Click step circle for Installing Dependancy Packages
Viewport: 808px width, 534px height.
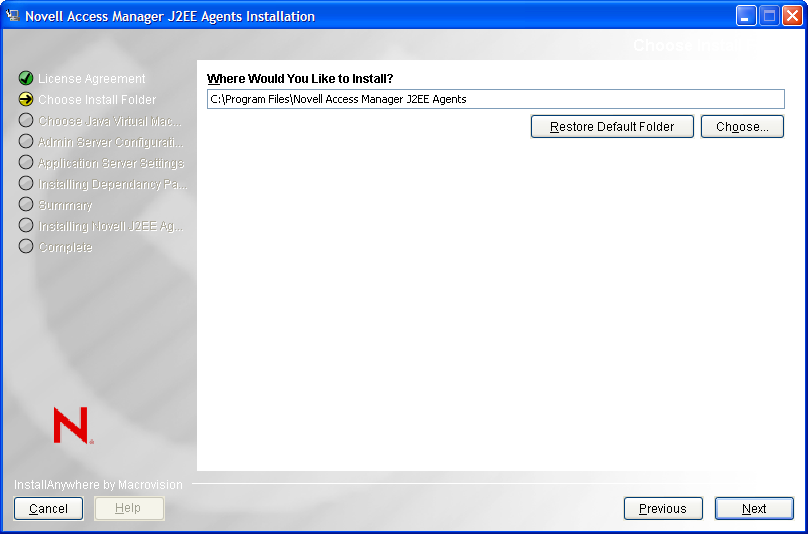tap(26, 183)
